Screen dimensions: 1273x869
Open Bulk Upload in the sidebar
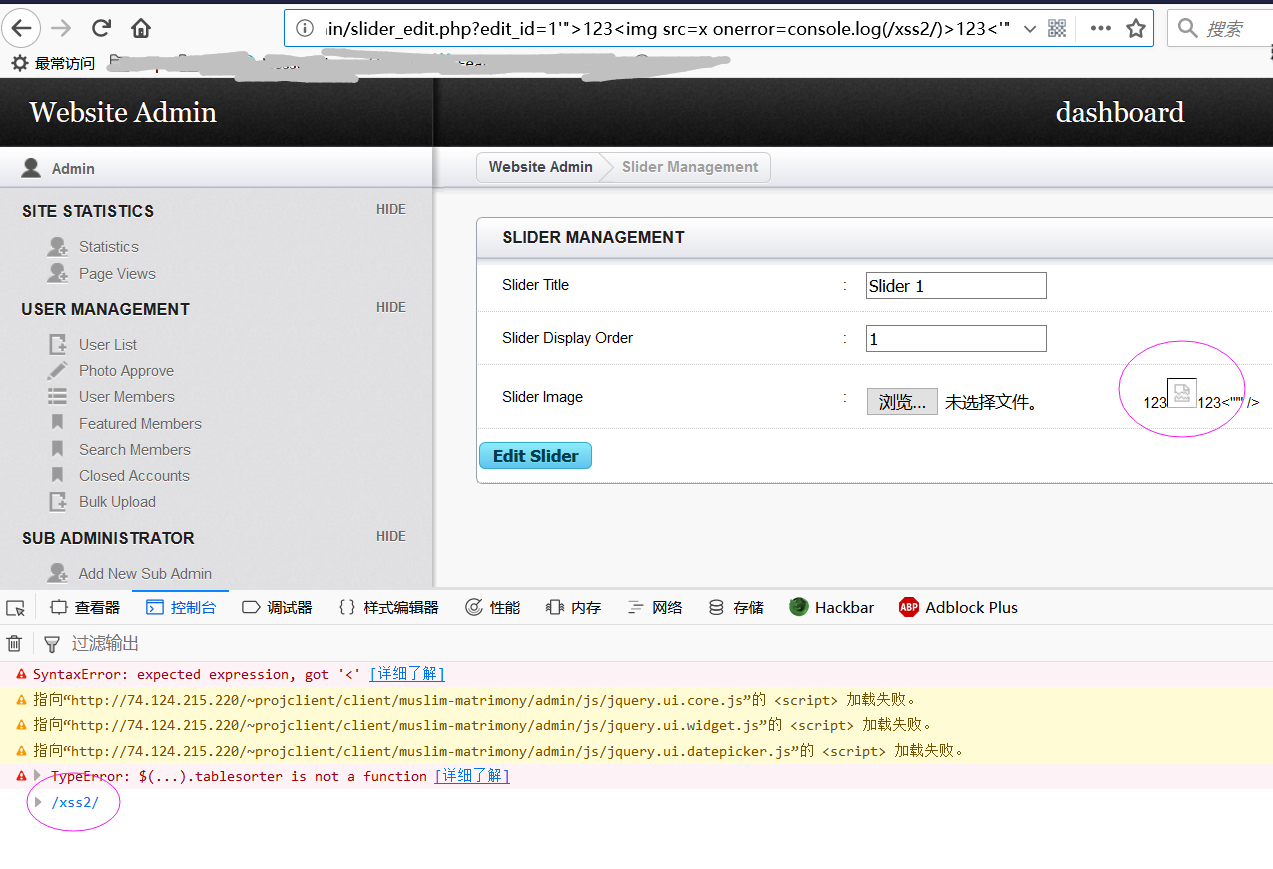(117, 501)
